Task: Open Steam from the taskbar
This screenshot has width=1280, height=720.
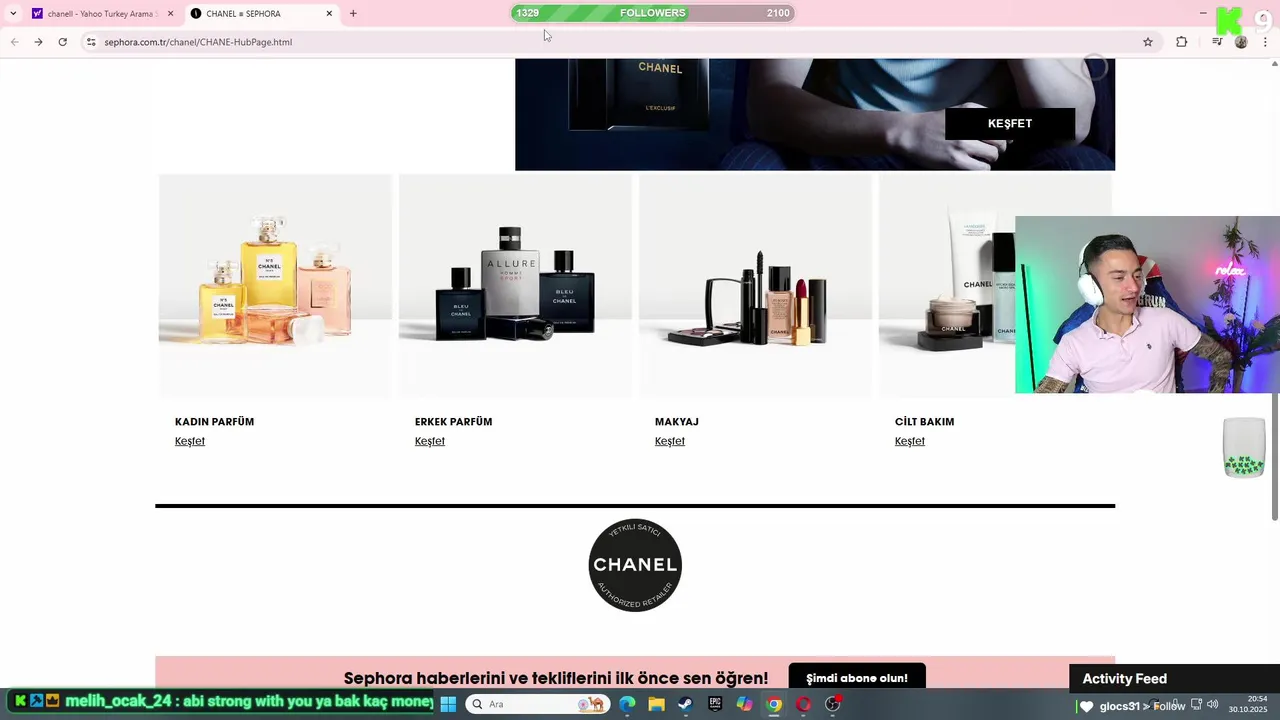Action: [x=685, y=704]
